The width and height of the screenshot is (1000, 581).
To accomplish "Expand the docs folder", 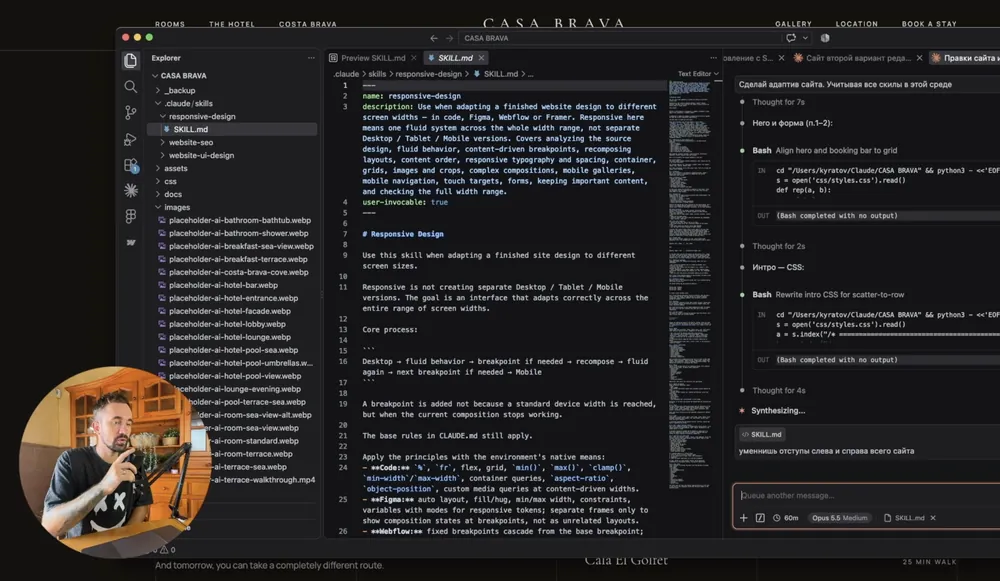I will pos(158,194).
